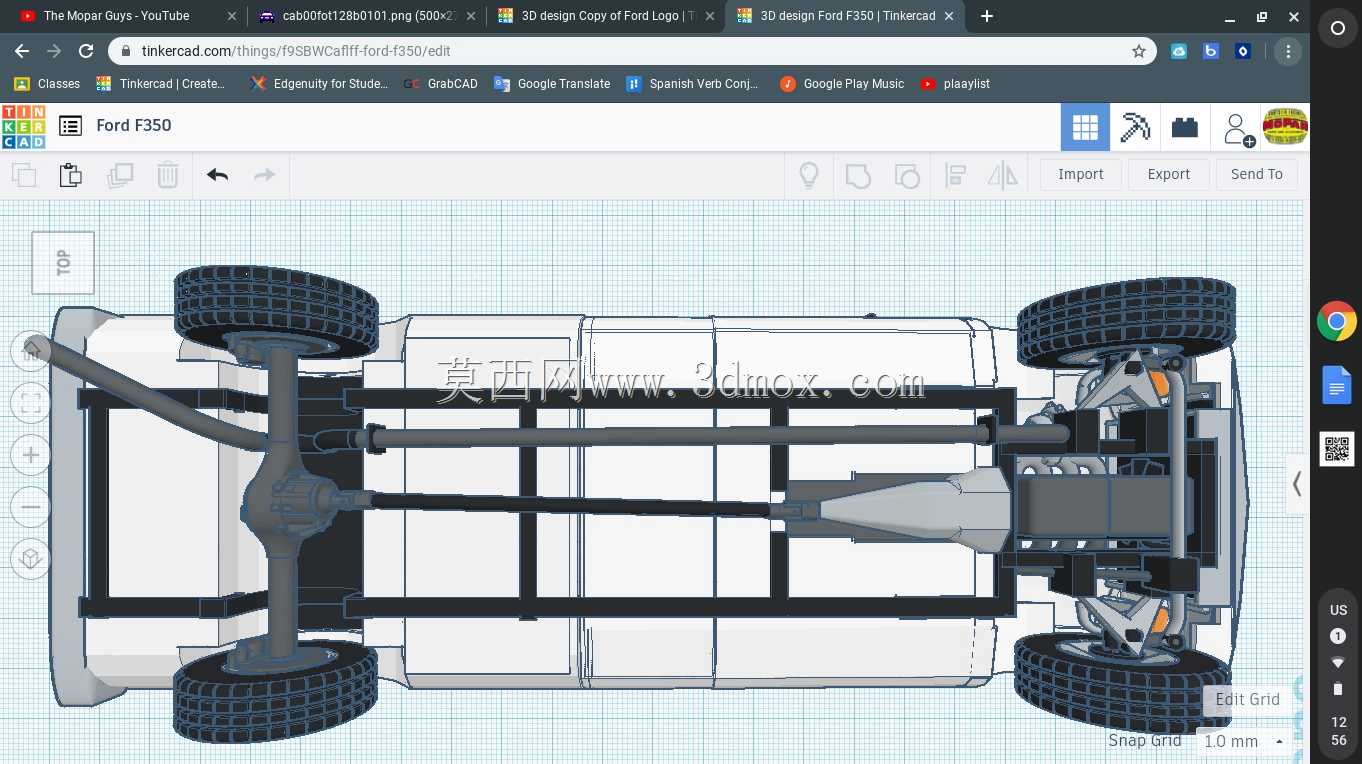Click the Ungroup shapes icon
This screenshot has height=764, width=1362.
[x=906, y=175]
